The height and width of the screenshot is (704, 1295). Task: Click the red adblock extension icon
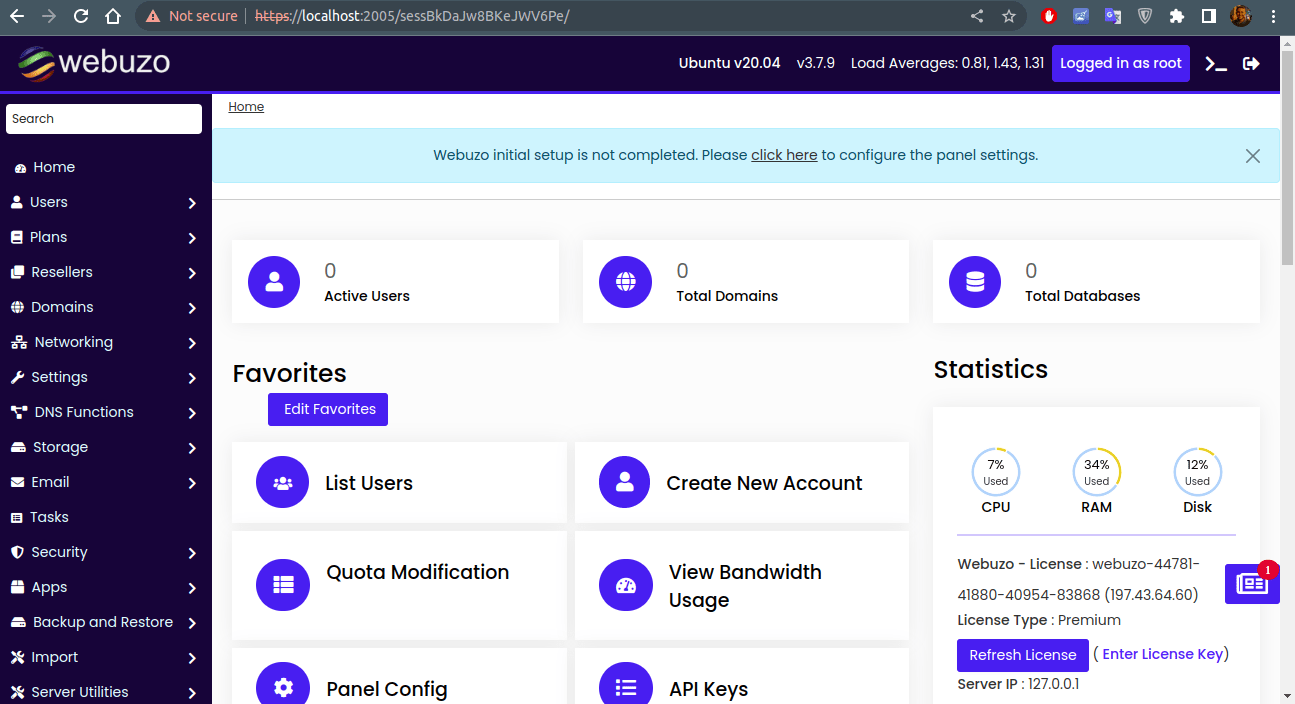(1049, 16)
